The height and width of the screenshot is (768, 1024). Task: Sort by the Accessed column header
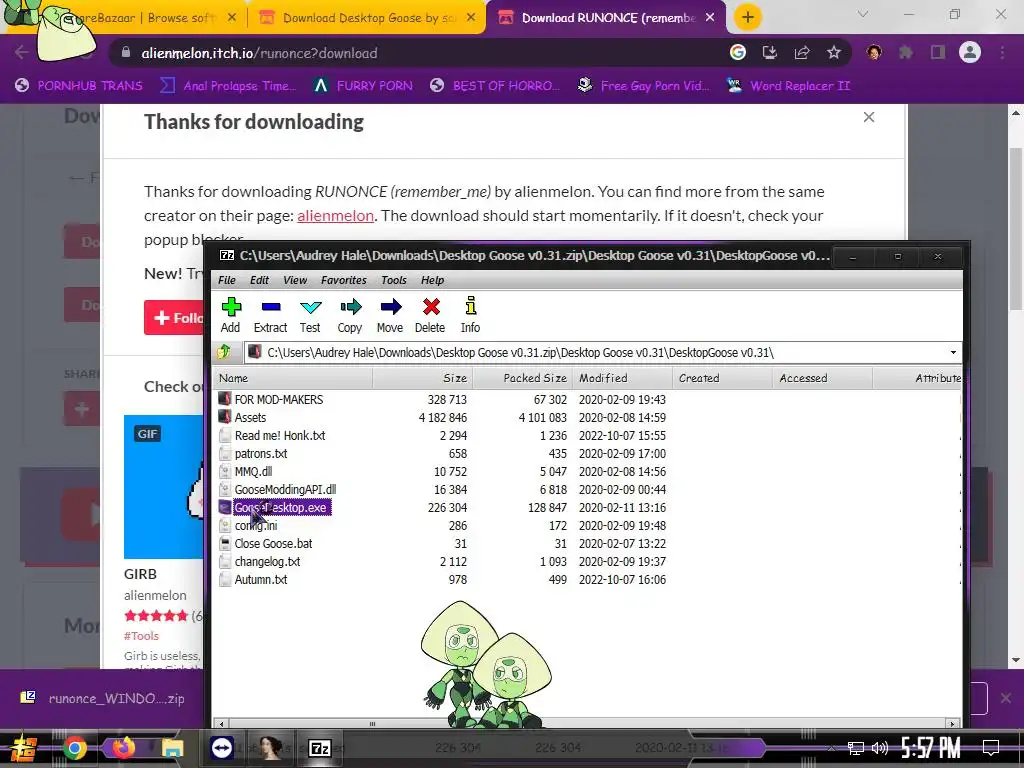(822, 378)
